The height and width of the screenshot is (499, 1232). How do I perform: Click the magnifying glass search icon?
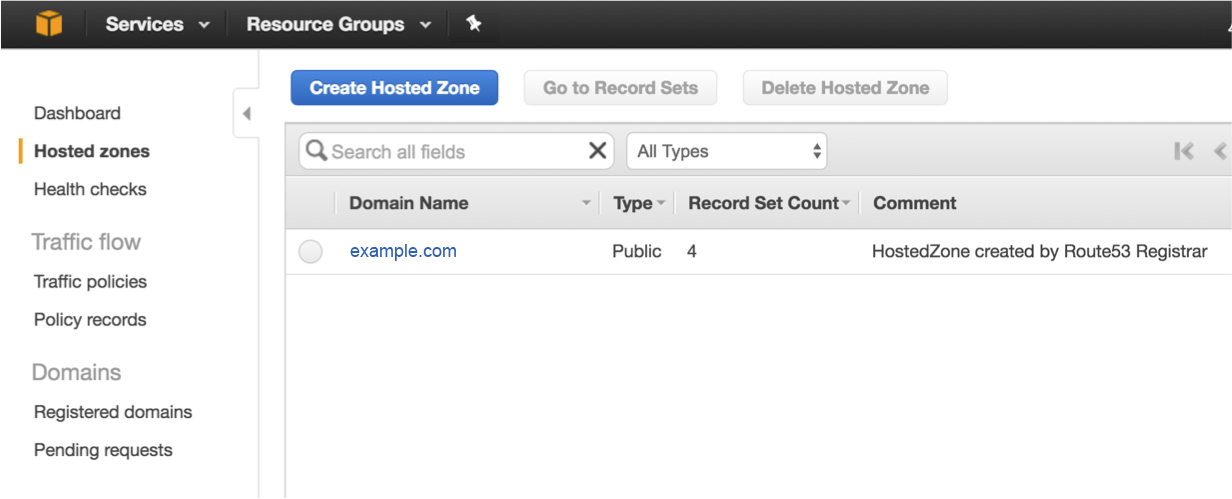[316, 151]
